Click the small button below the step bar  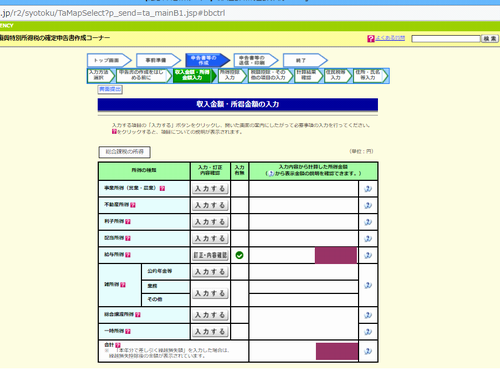pyautogui.click(x=110, y=89)
